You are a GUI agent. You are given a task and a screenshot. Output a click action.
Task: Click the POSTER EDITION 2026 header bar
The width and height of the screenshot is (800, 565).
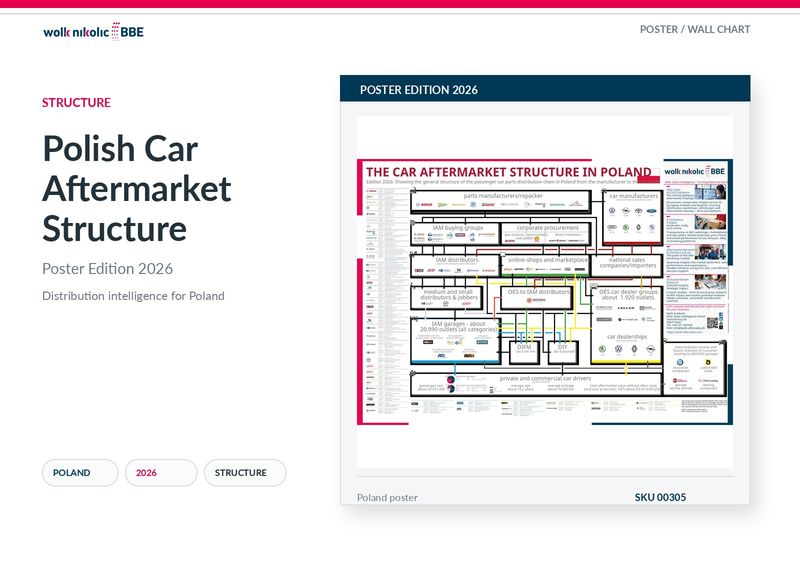pos(545,89)
